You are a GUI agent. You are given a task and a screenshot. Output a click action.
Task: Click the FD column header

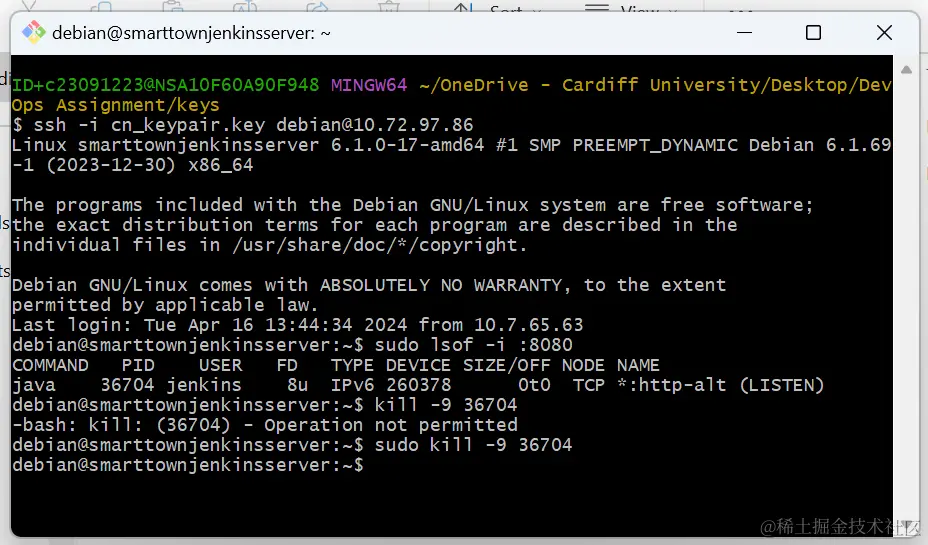(287, 365)
